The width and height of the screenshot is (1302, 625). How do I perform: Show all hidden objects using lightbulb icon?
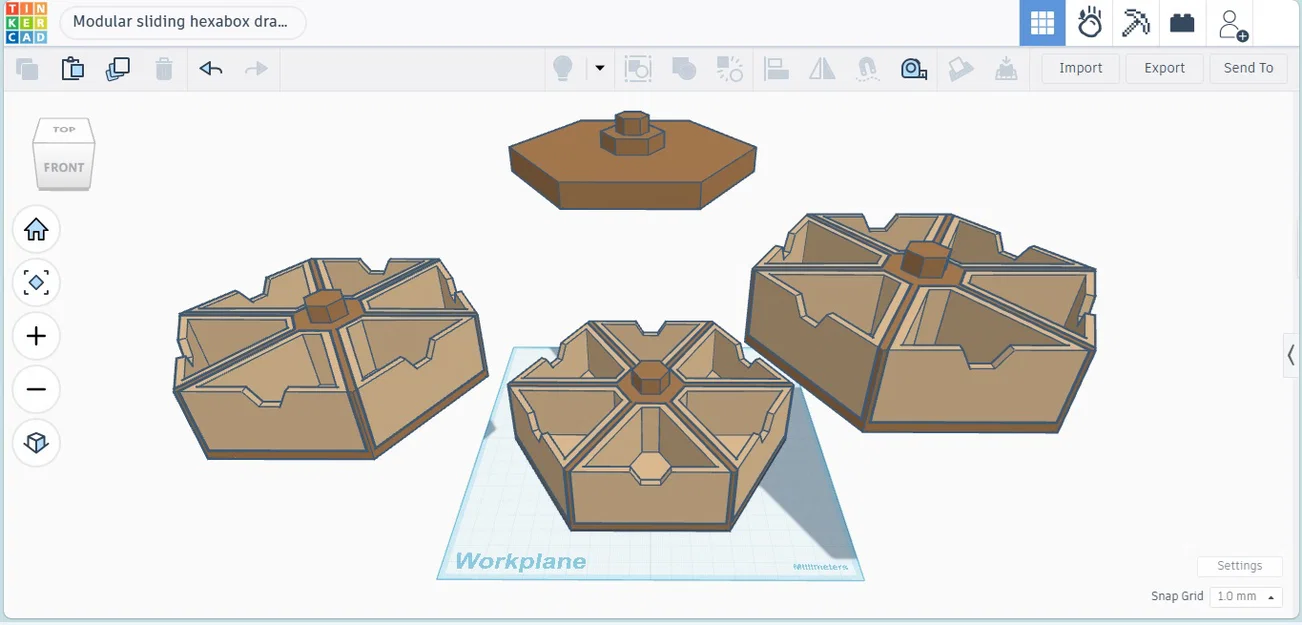click(x=563, y=68)
